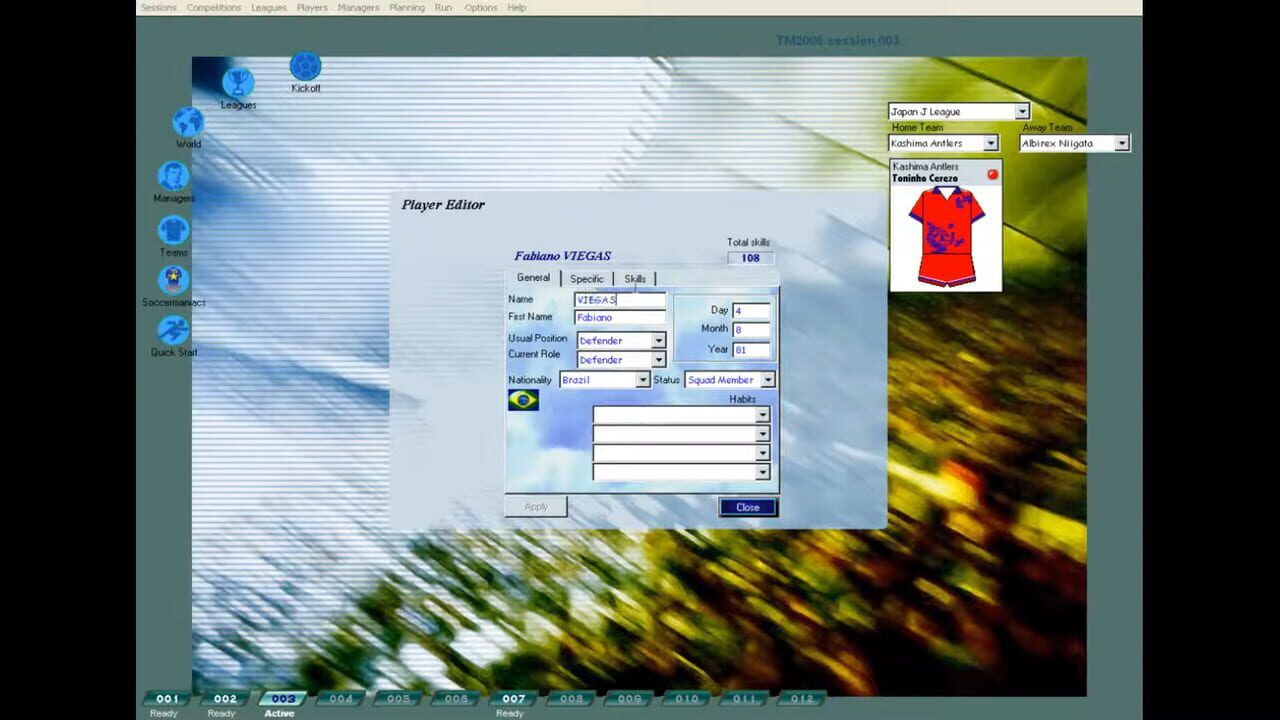Expand the Current Role dropdown
This screenshot has width=1280, height=720.
tap(658, 359)
